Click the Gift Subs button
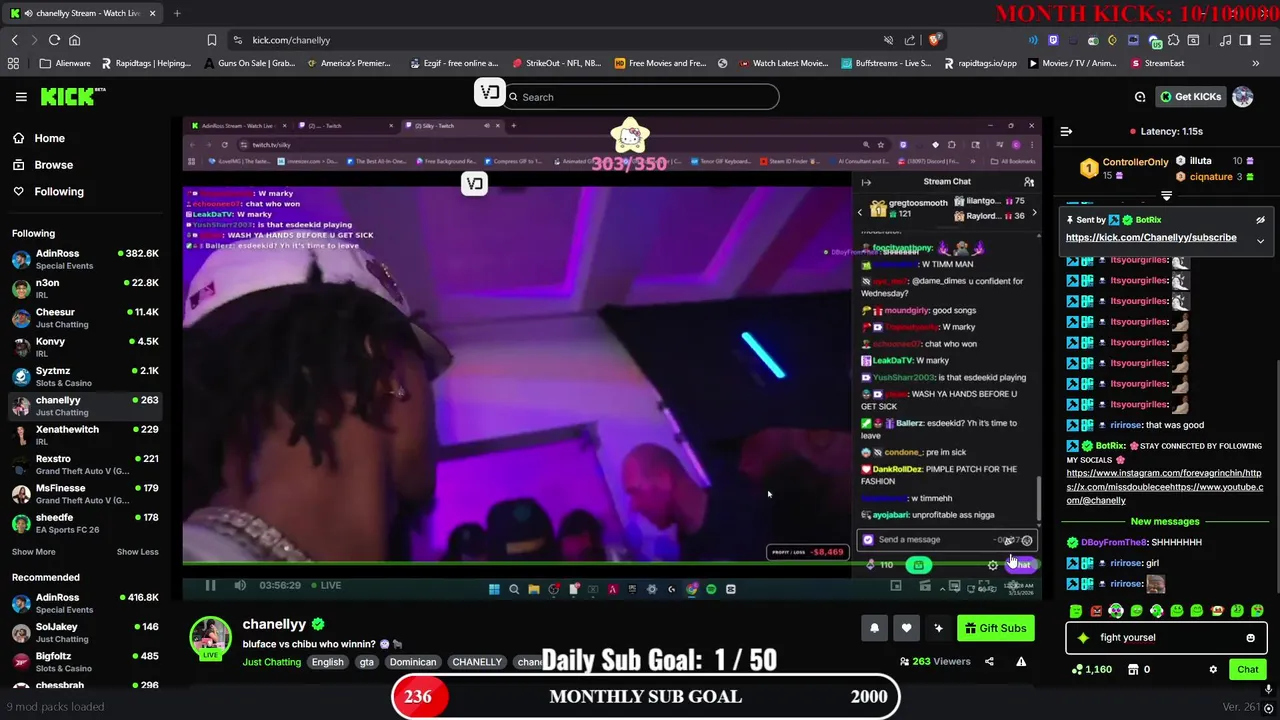1280x720 pixels. (995, 628)
